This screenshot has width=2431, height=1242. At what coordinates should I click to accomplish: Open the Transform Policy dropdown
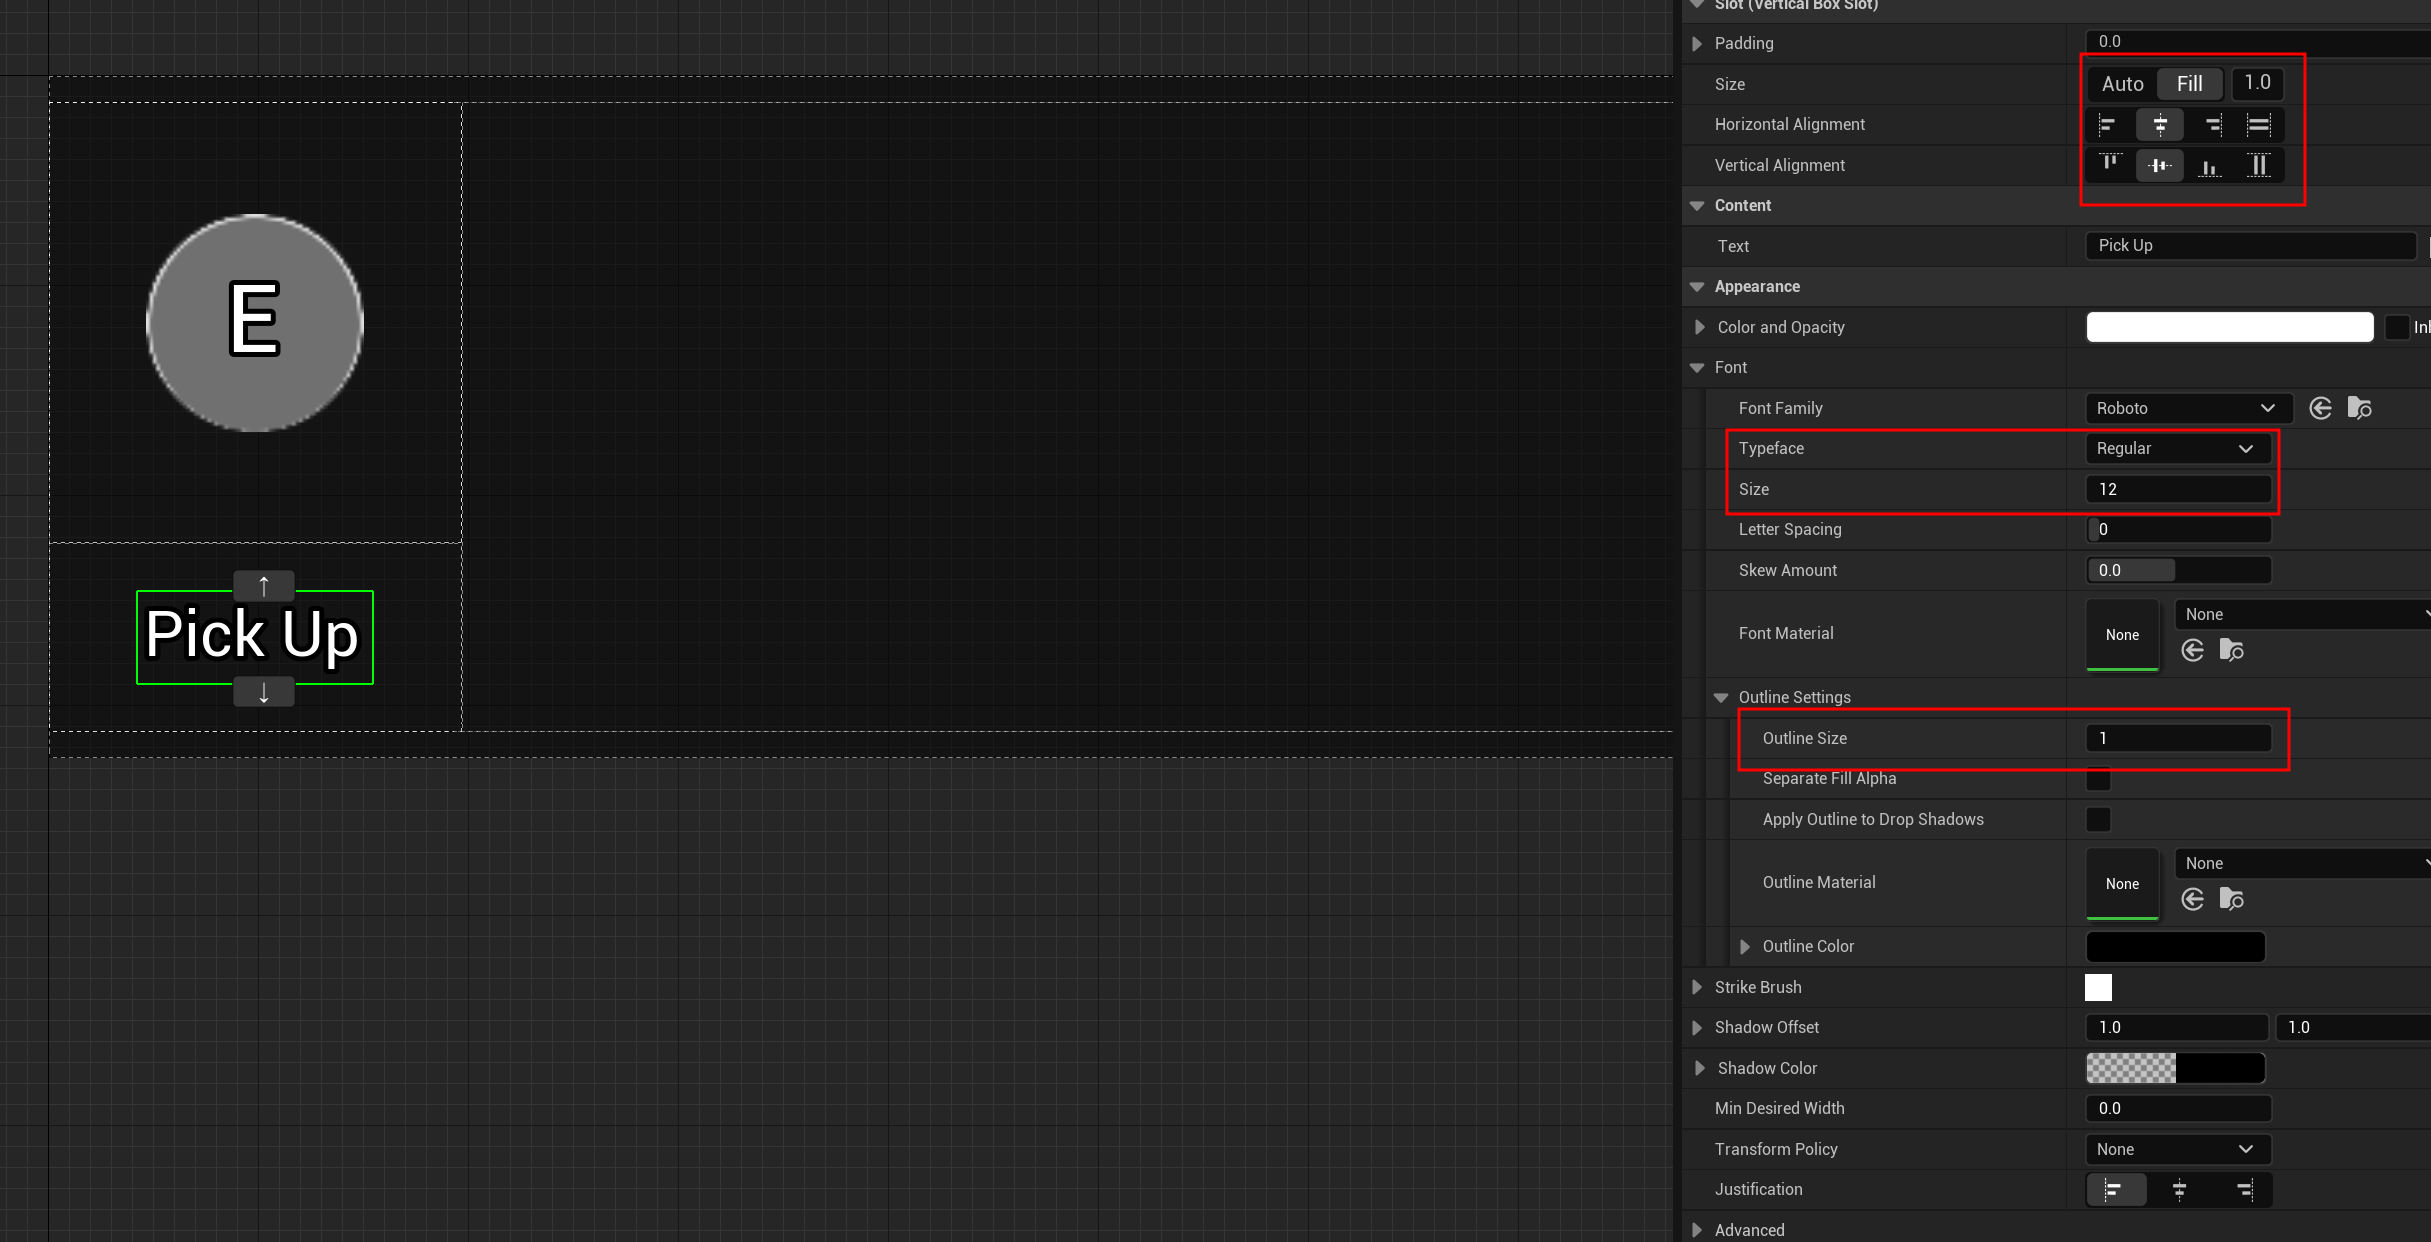[2175, 1150]
